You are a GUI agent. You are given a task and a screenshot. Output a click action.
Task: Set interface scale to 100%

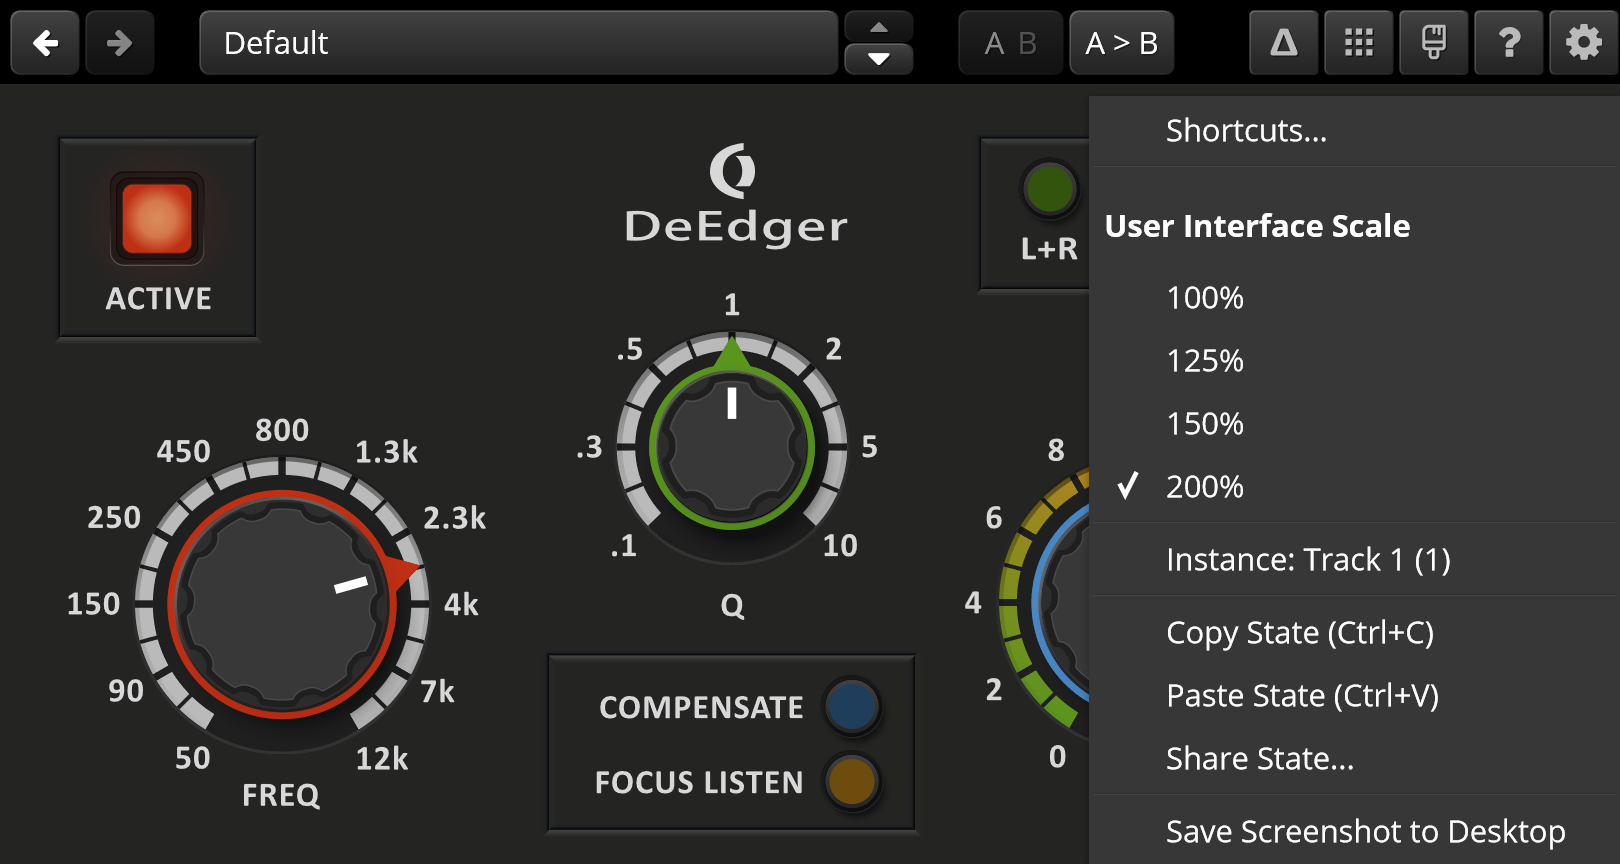tap(1354, 298)
